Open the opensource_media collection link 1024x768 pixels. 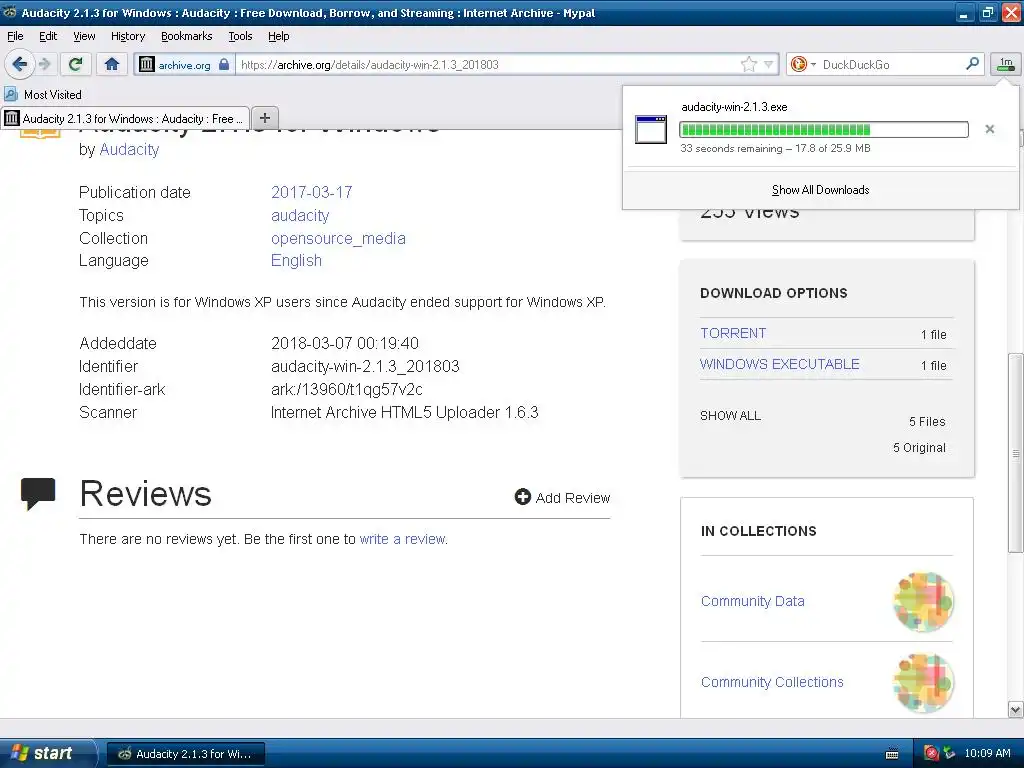tap(338, 238)
